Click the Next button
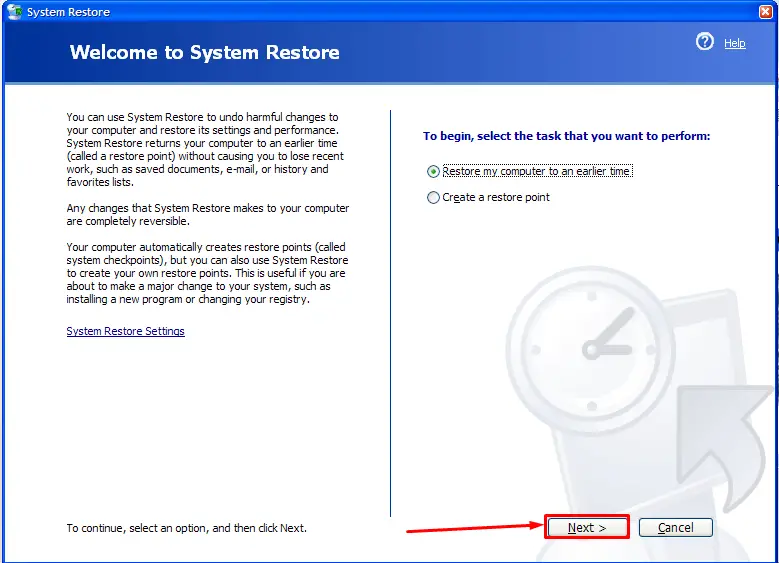 coord(587,527)
